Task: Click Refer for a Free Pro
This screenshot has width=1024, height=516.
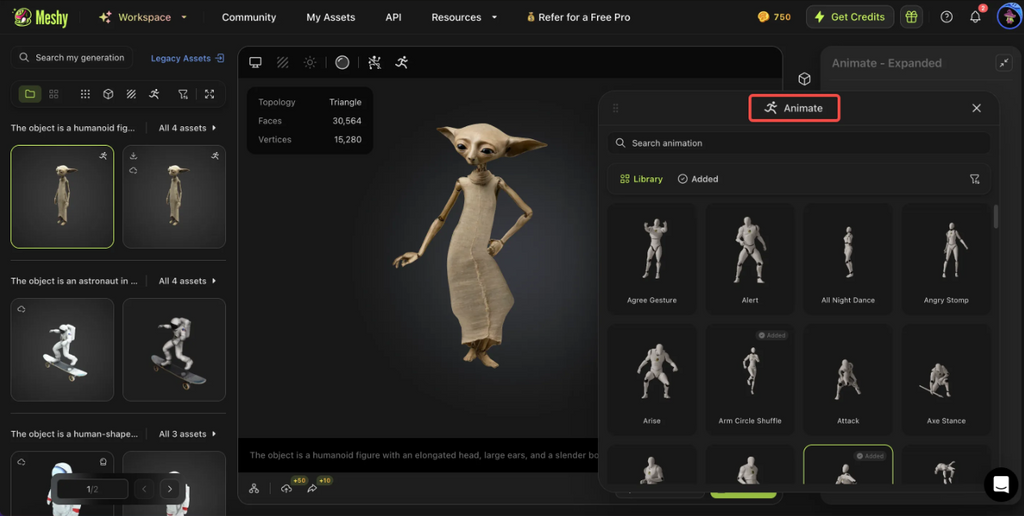Action: pos(579,17)
